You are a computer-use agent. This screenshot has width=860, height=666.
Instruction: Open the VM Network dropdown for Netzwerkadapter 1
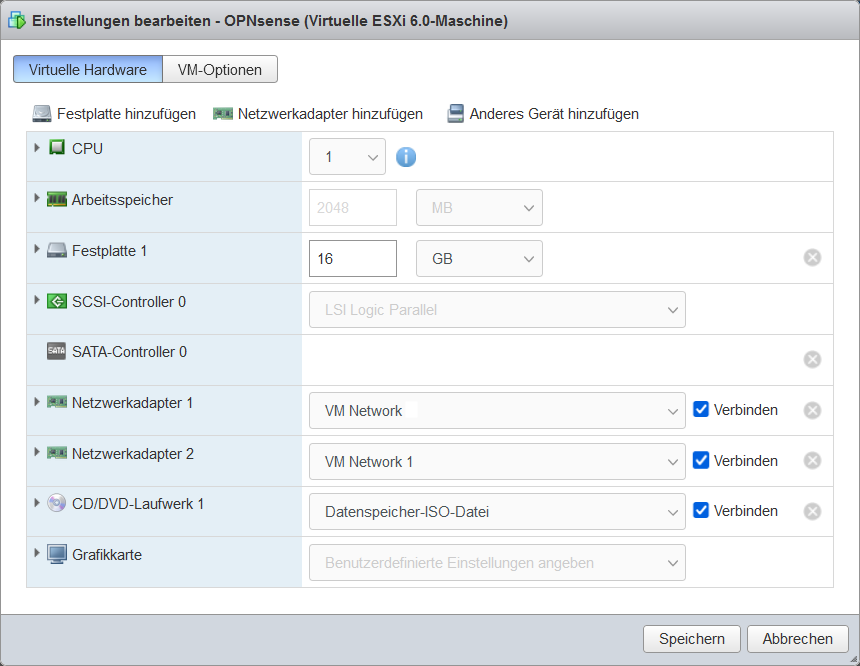(497, 409)
